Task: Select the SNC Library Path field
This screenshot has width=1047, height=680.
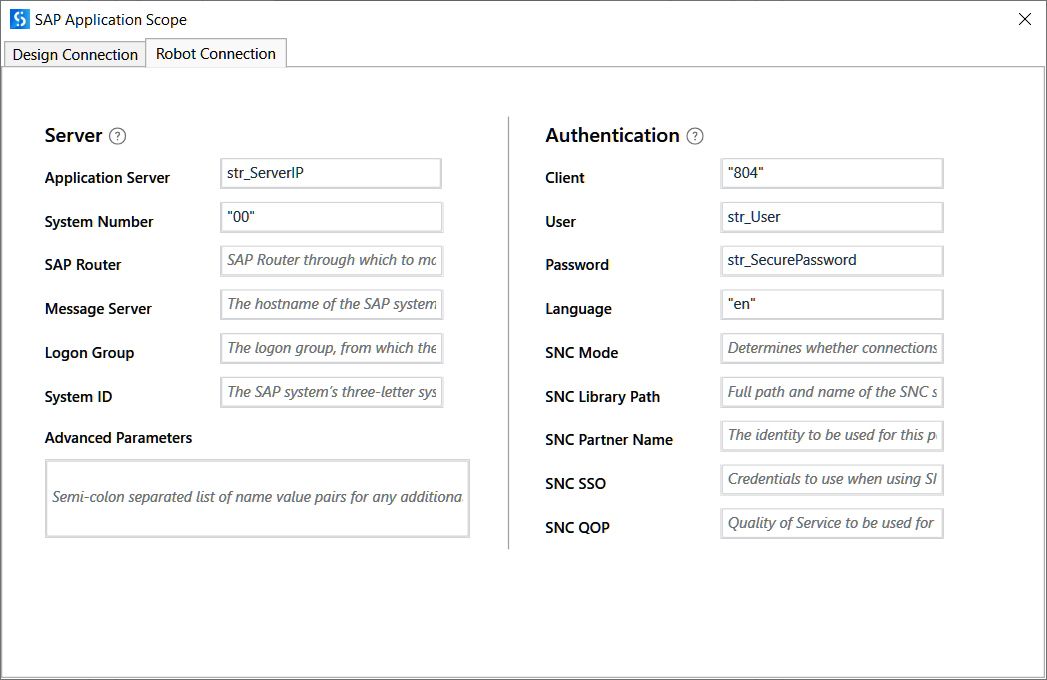Action: pos(832,392)
